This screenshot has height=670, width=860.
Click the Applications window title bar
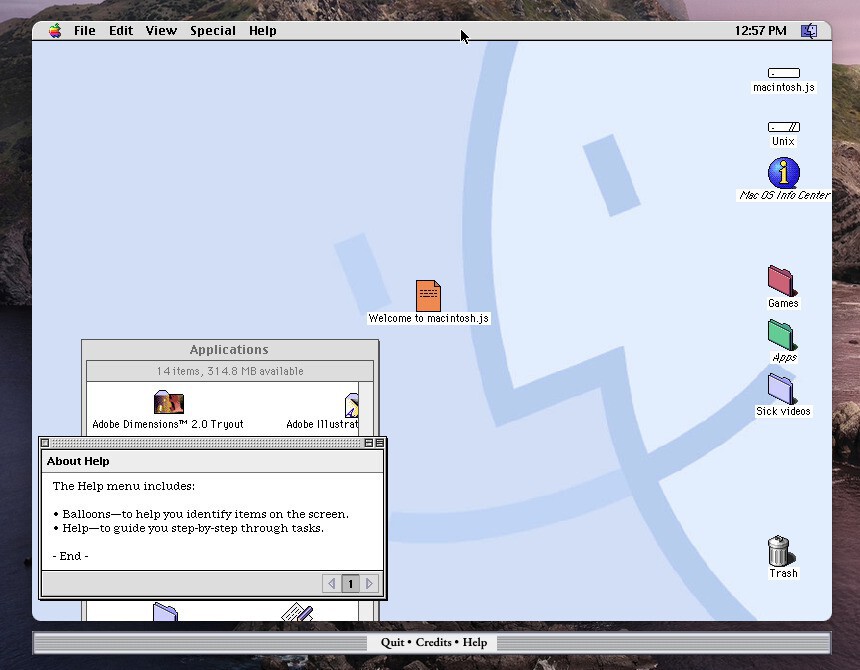(x=230, y=350)
